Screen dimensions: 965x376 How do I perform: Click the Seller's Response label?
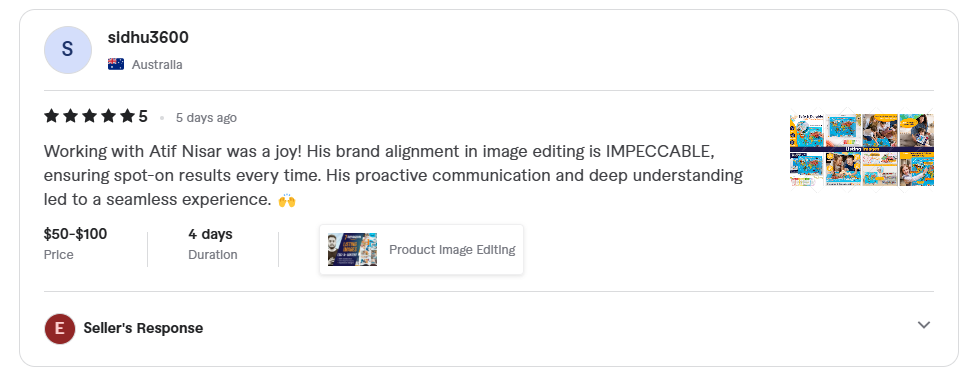point(143,328)
